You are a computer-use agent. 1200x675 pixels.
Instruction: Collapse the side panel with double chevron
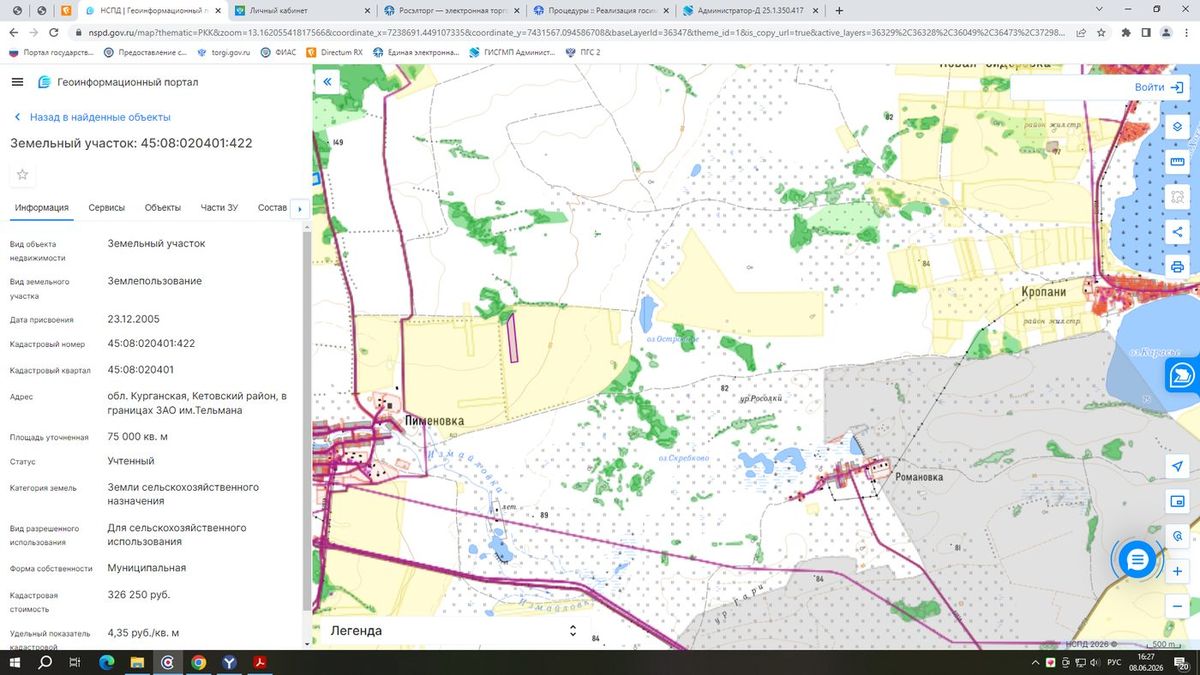pos(327,84)
